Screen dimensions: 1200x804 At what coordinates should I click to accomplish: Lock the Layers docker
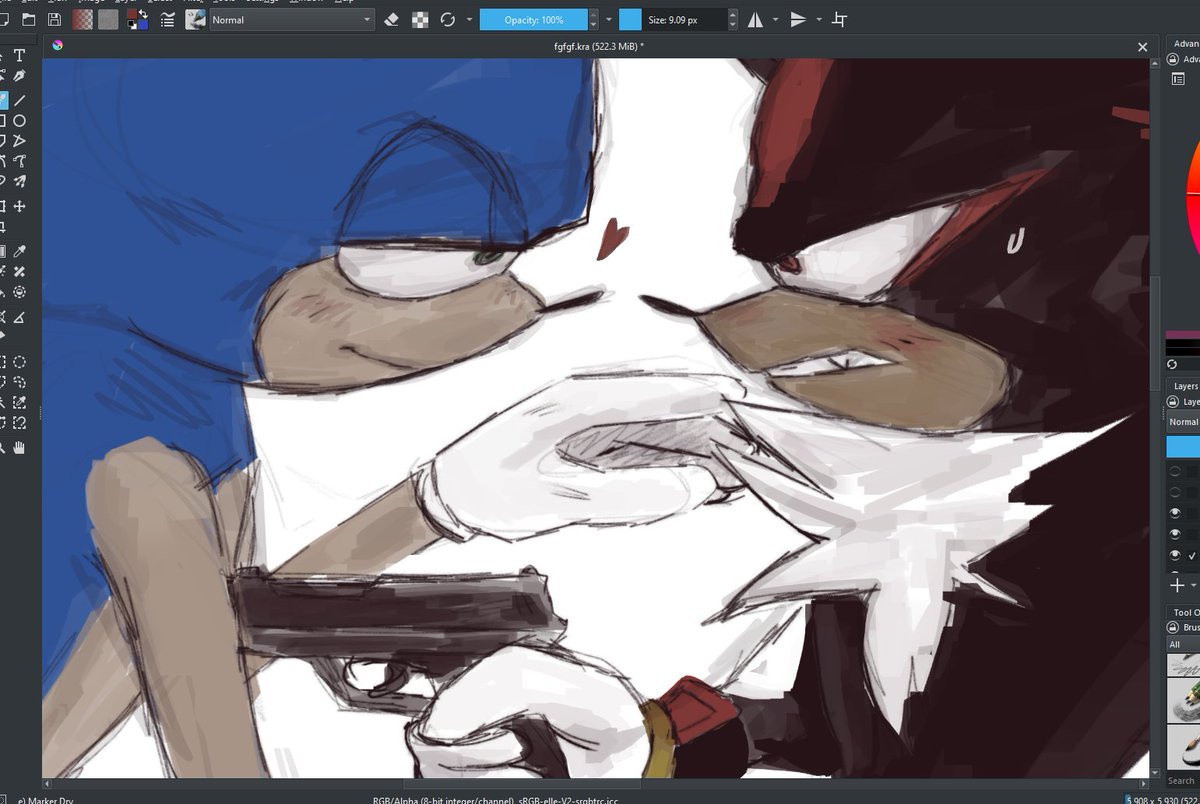click(x=1173, y=402)
